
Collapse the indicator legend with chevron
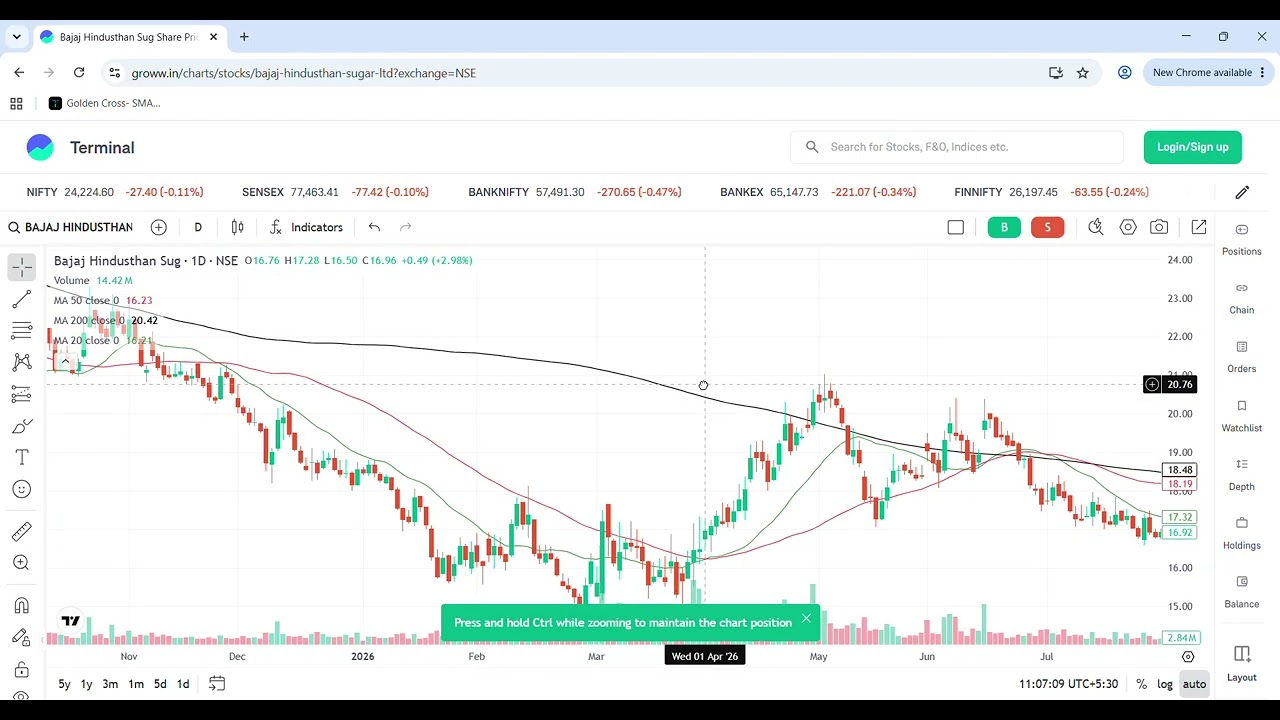pyautogui.click(x=66, y=361)
